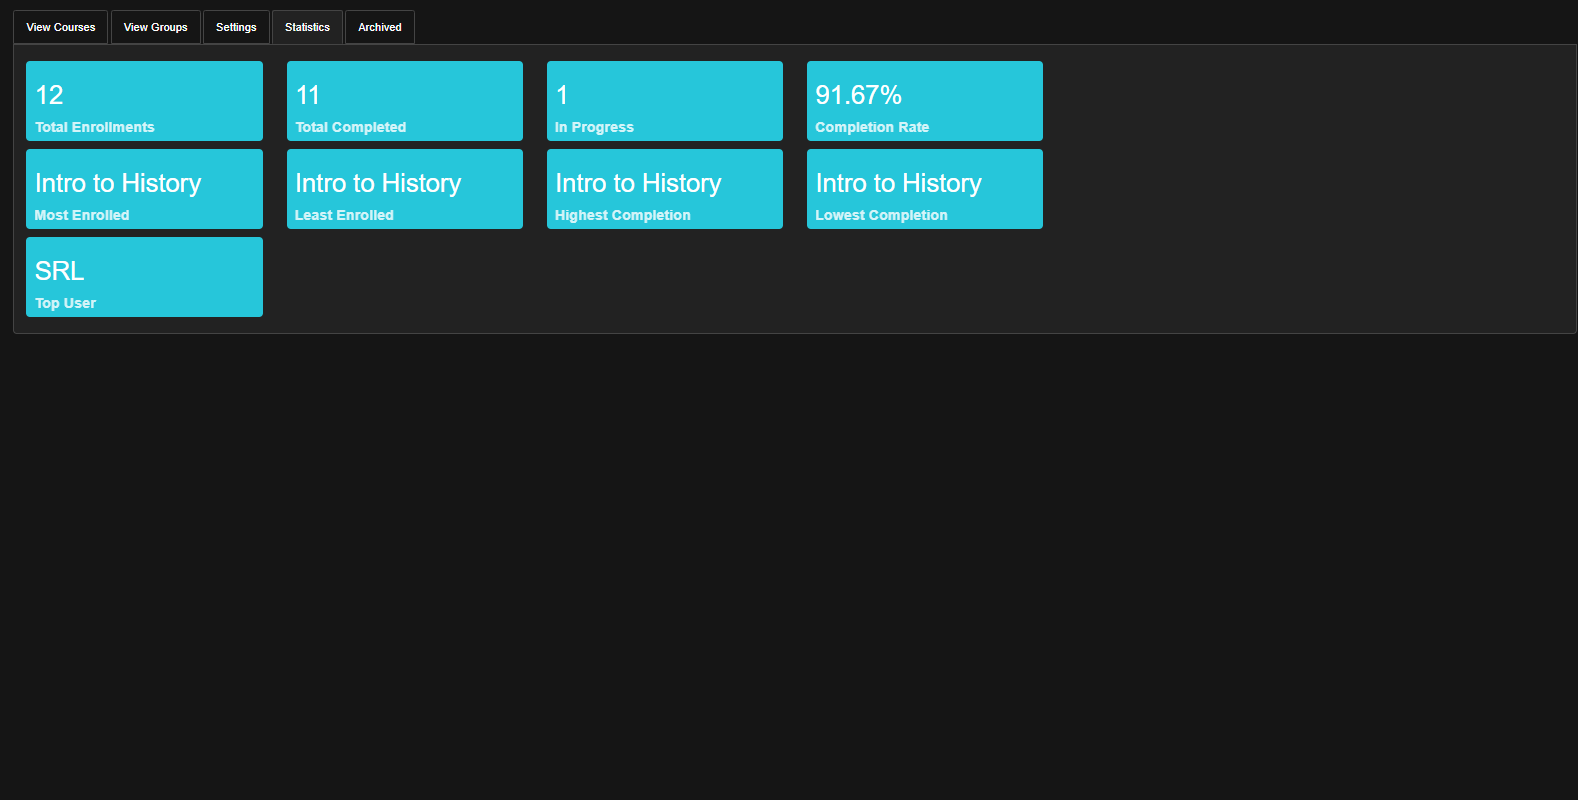Click the Completion Rate label text
The image size is (1578, 800).
click(872, 127)
